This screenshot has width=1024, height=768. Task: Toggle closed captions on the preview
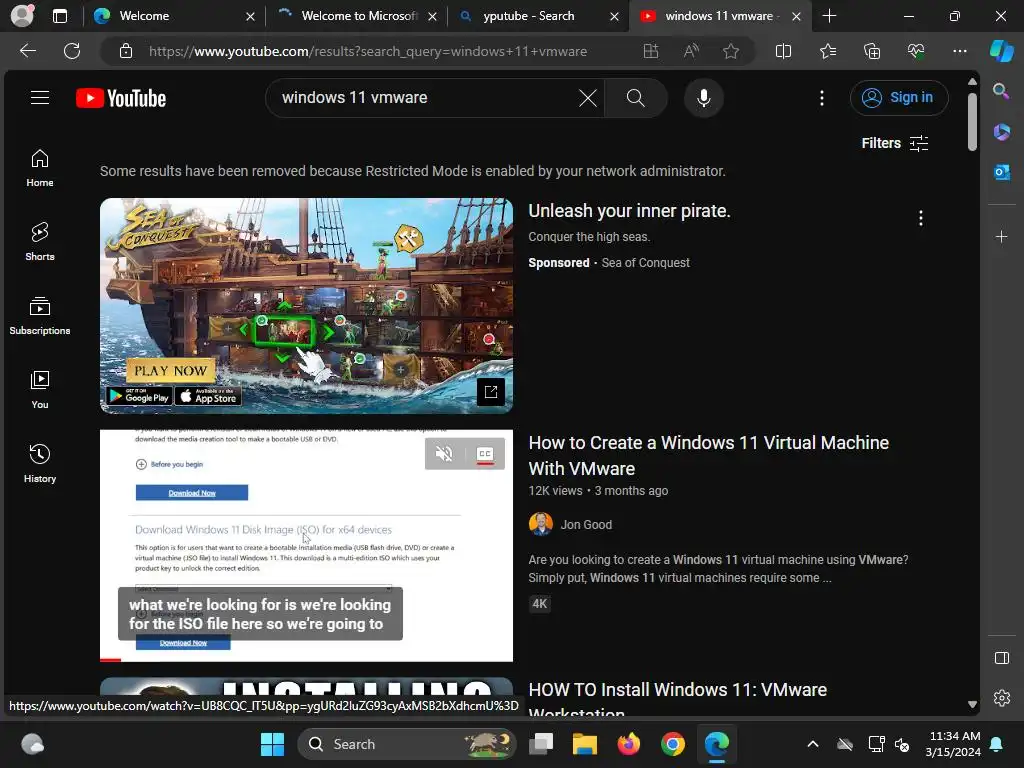tap(485, 454)
